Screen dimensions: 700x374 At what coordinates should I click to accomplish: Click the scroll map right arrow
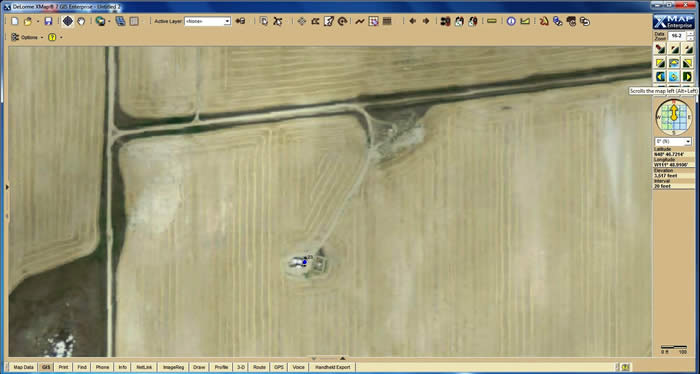click(x=687, y=76)
